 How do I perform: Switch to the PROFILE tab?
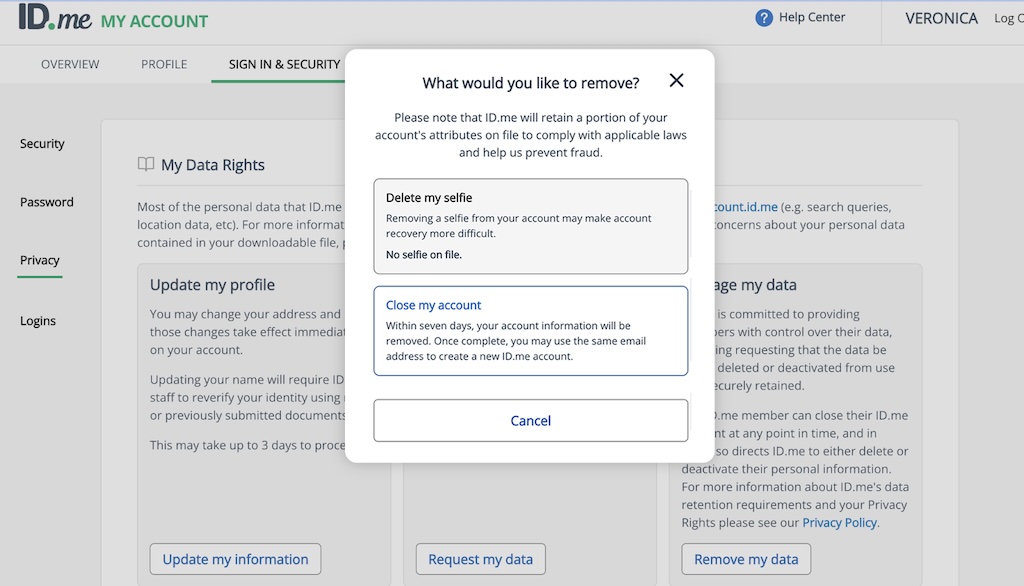[x=163, y=63]
